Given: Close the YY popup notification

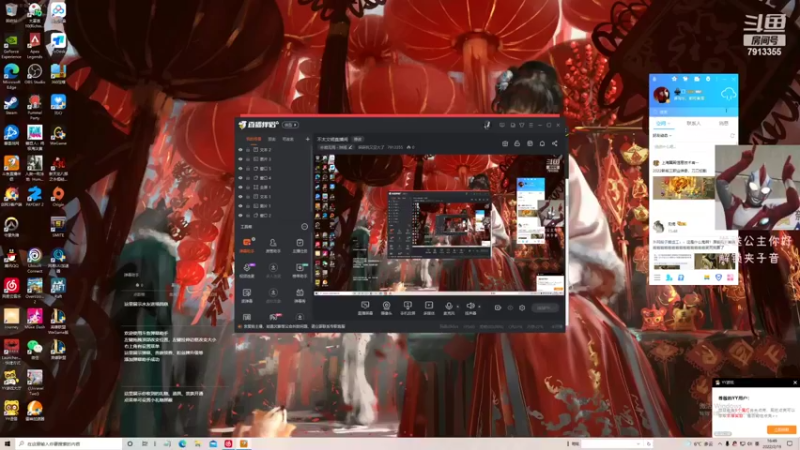Looking at the screenshot, I should [795, 382].
